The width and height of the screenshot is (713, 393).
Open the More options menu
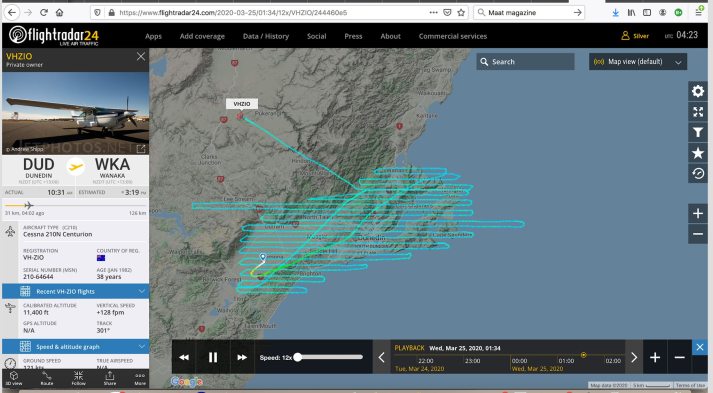pyautogui.click(x=140, y=378)
